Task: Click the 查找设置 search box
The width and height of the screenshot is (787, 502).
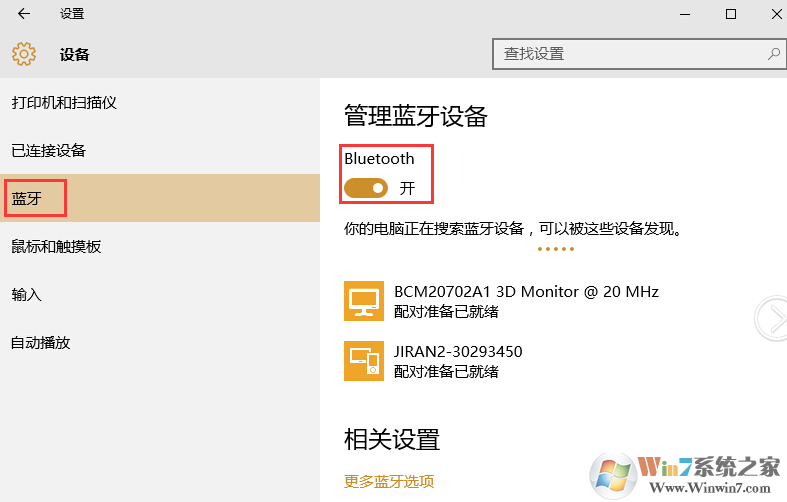Action: tap(630, 54)
